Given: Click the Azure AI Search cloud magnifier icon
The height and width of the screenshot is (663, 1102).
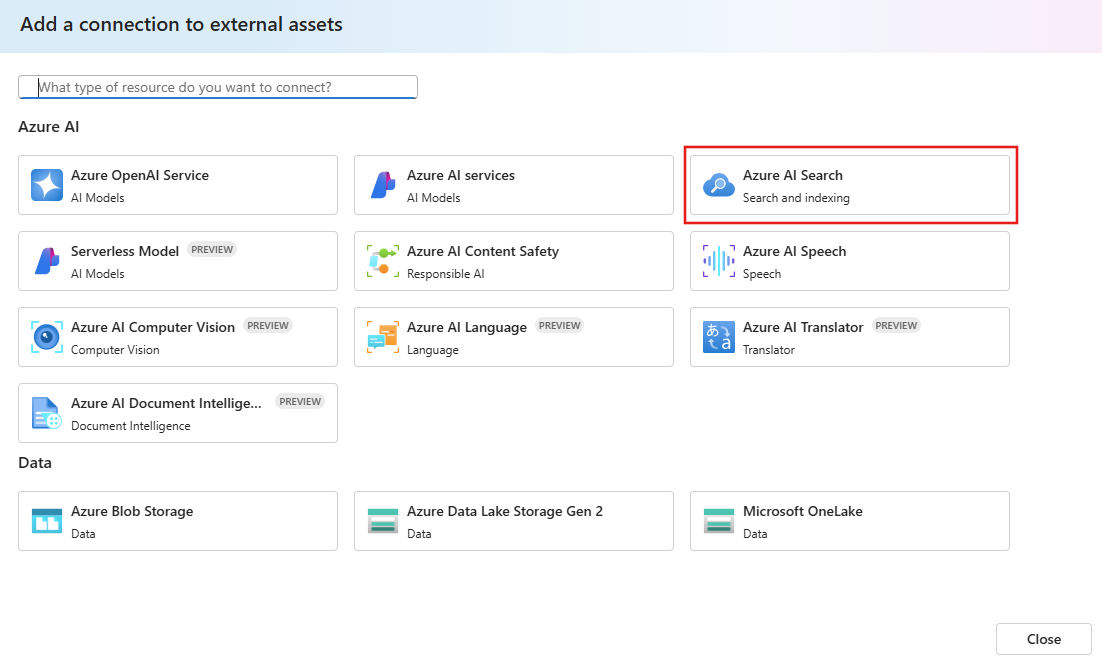Looking at the screenshot, I should tap(719, 186).
